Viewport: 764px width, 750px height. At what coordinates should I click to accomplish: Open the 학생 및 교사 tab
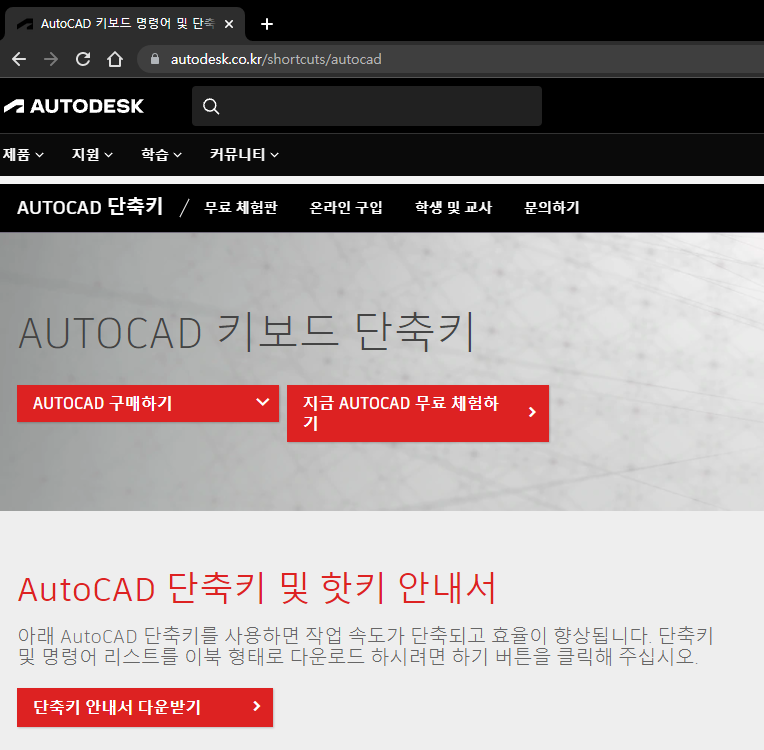click(453, 208)
